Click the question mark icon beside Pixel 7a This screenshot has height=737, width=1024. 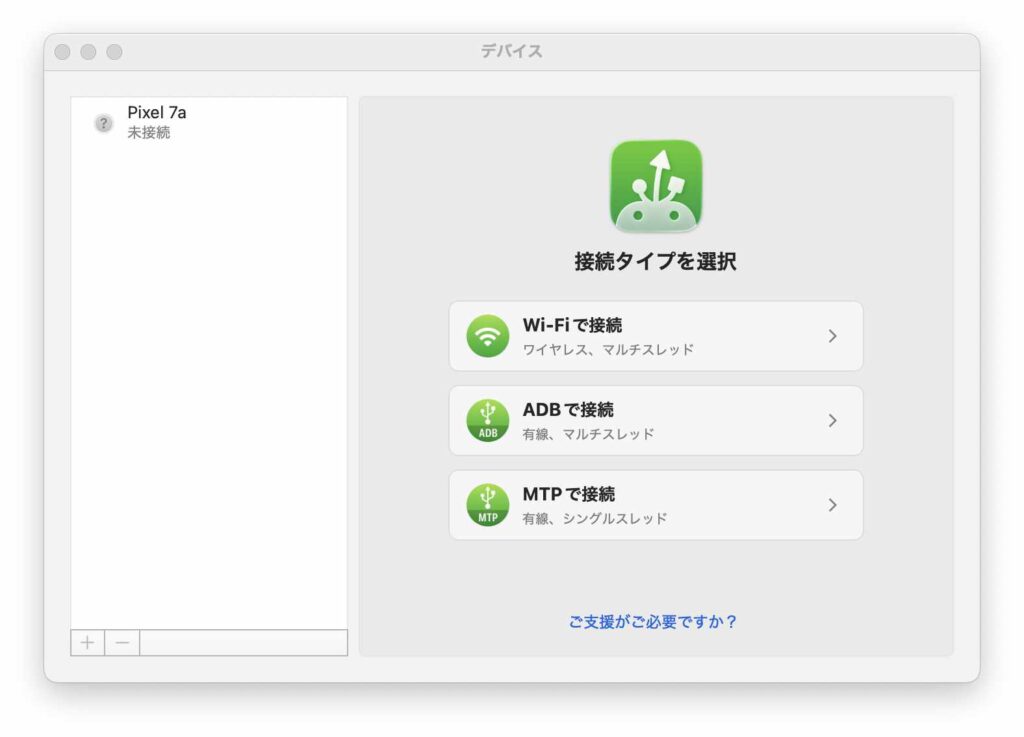104,123
